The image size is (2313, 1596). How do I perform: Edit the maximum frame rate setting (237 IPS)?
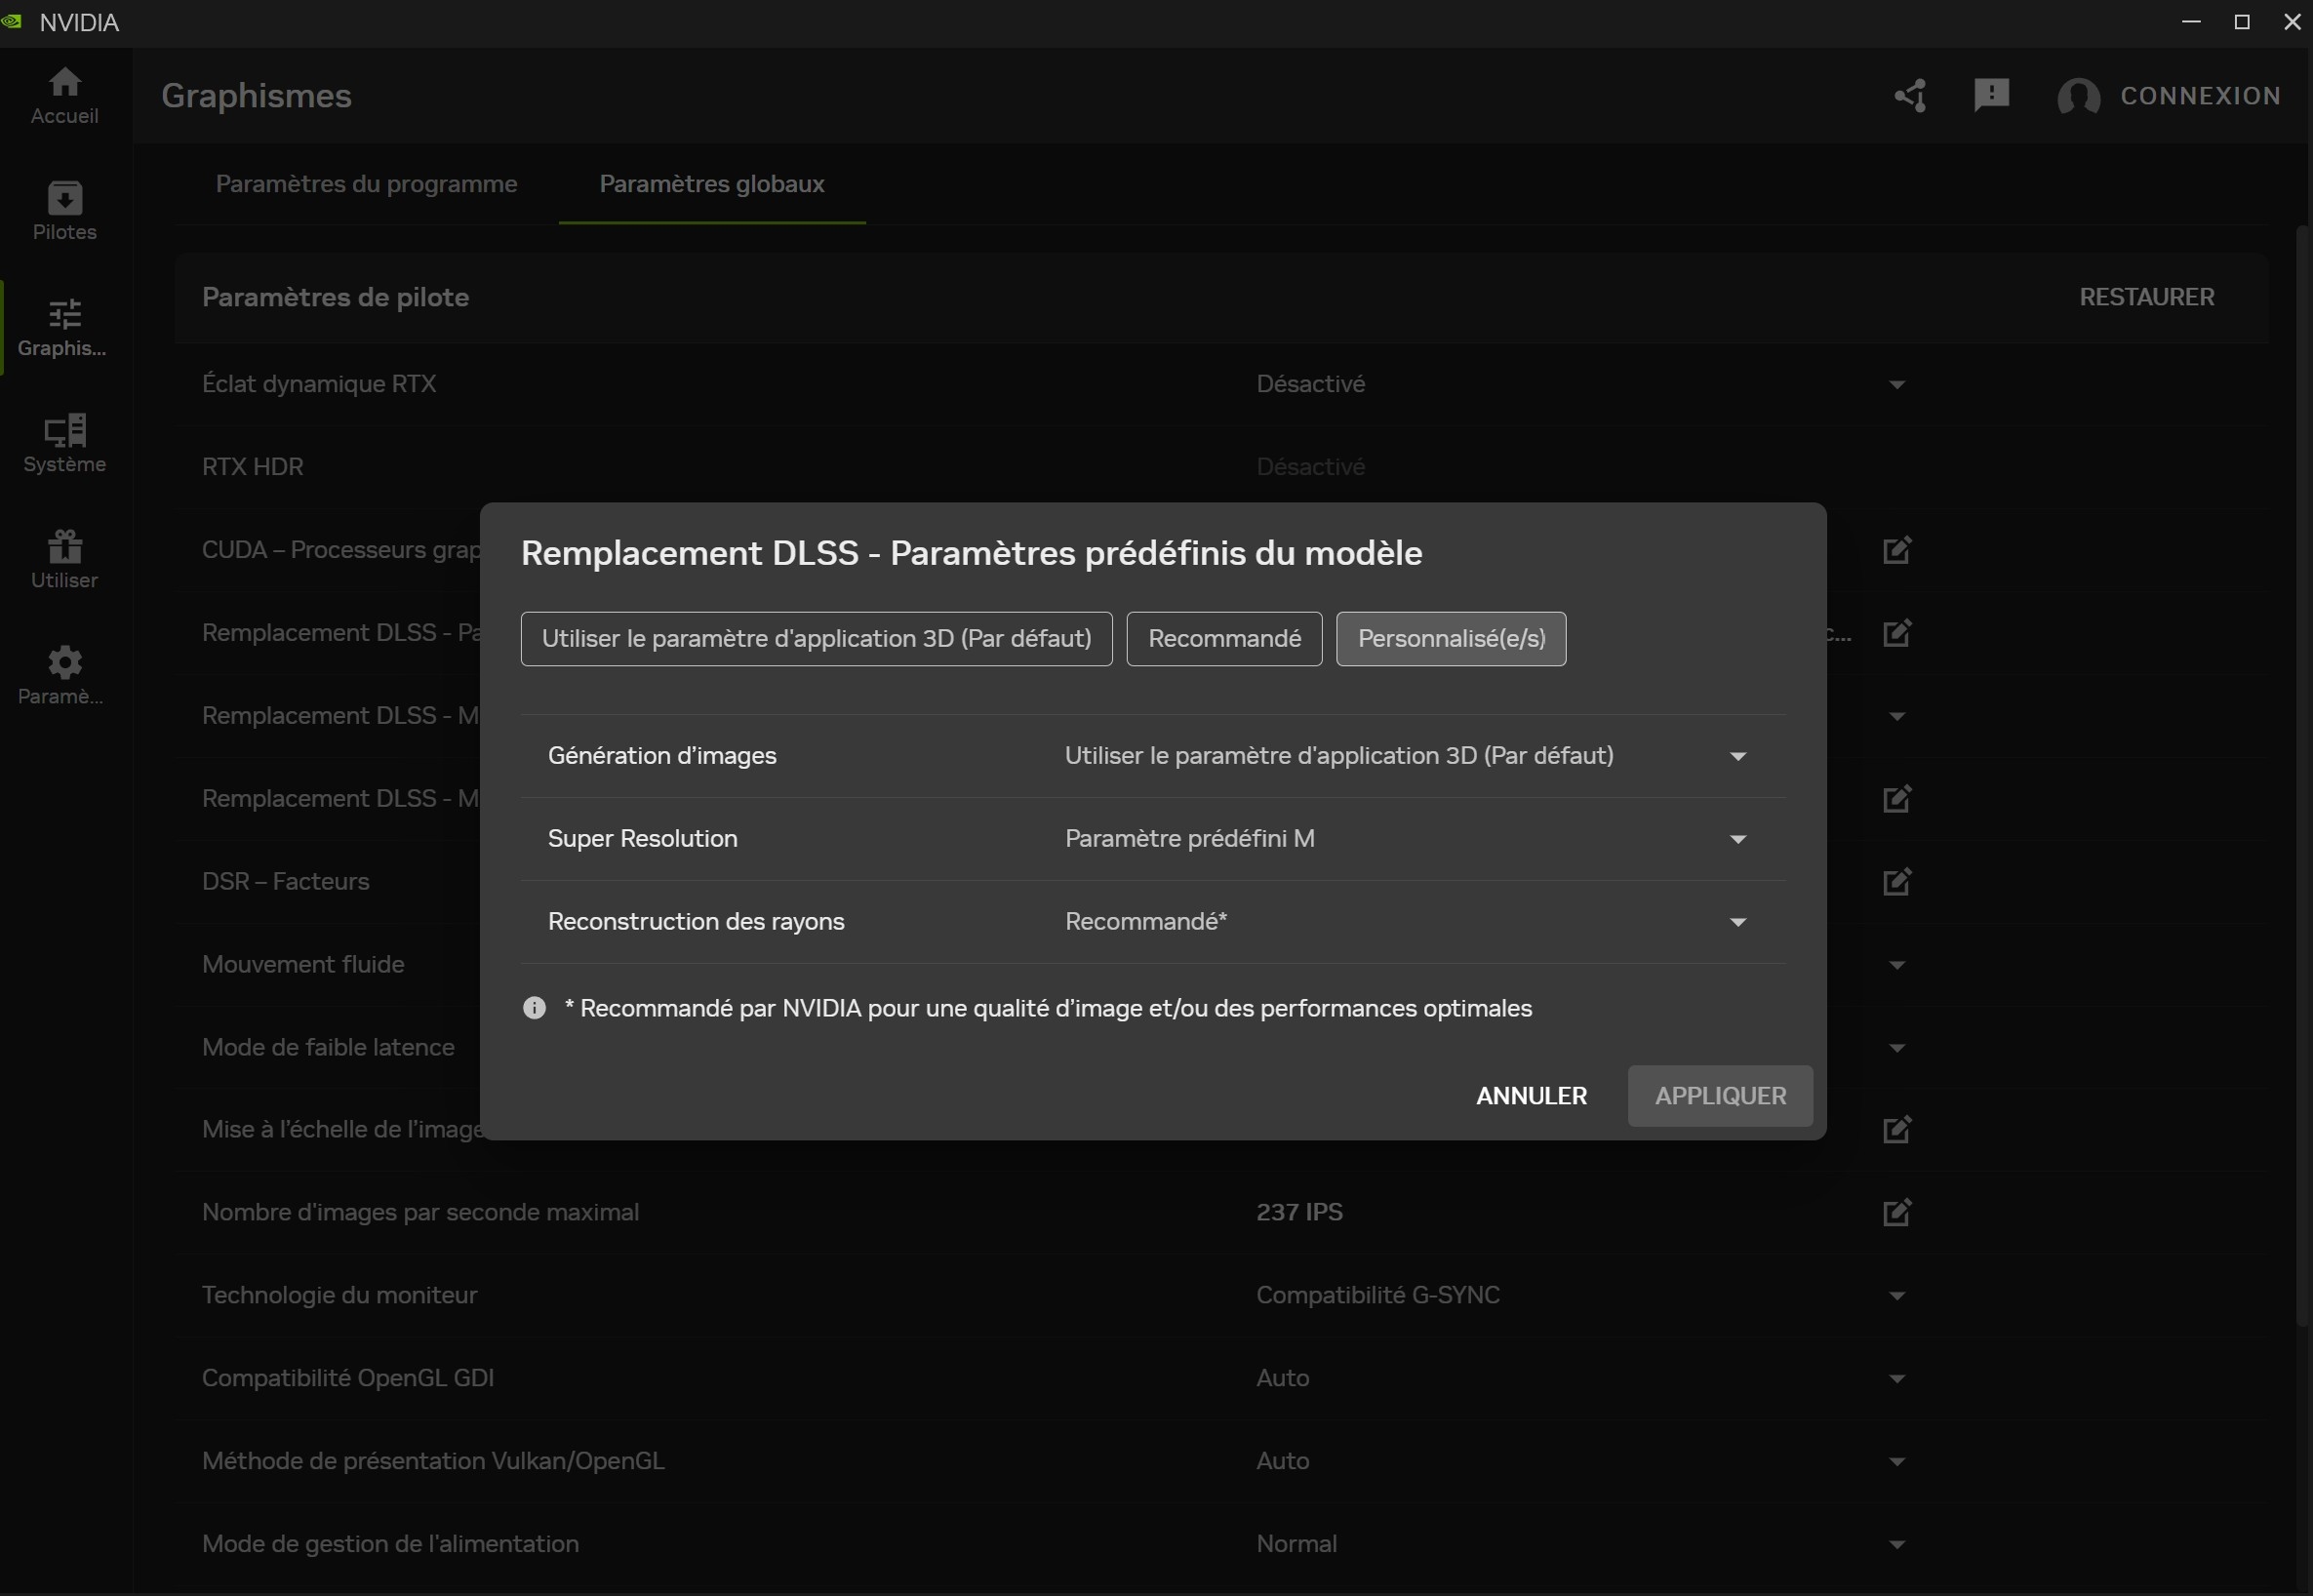1896,1212
